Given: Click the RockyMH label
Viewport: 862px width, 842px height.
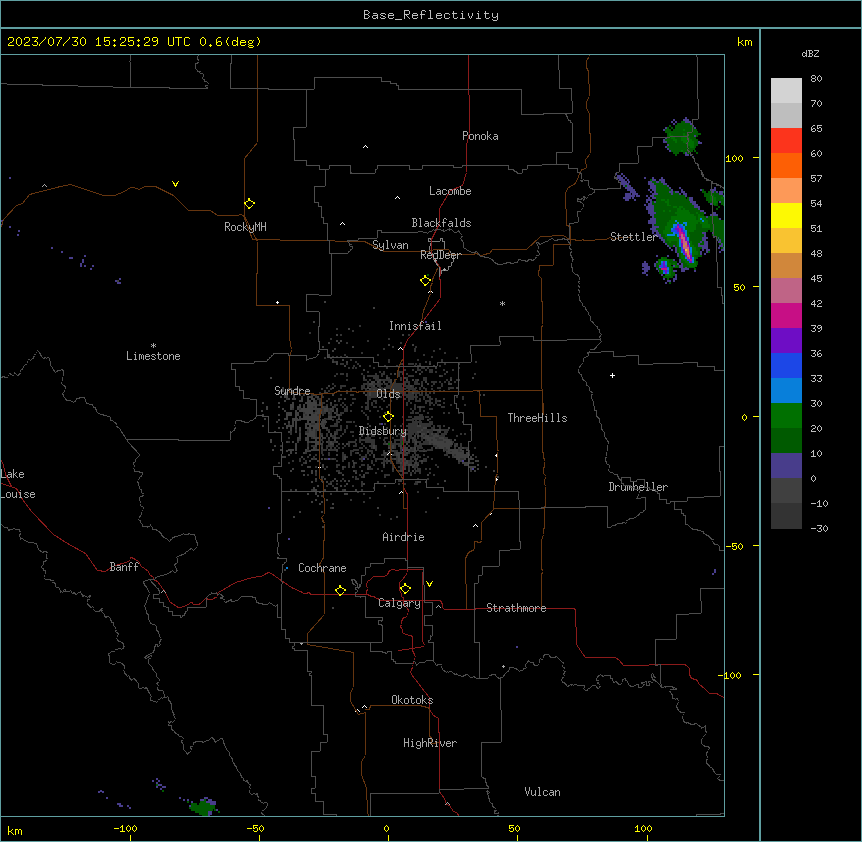Looking at the screenshot, I should tap(245, 227).
